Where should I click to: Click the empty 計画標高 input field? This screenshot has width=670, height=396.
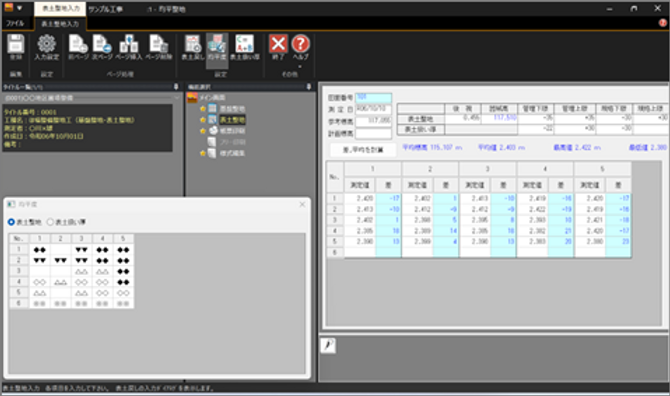pyautogui.click(x=373, y=133)
